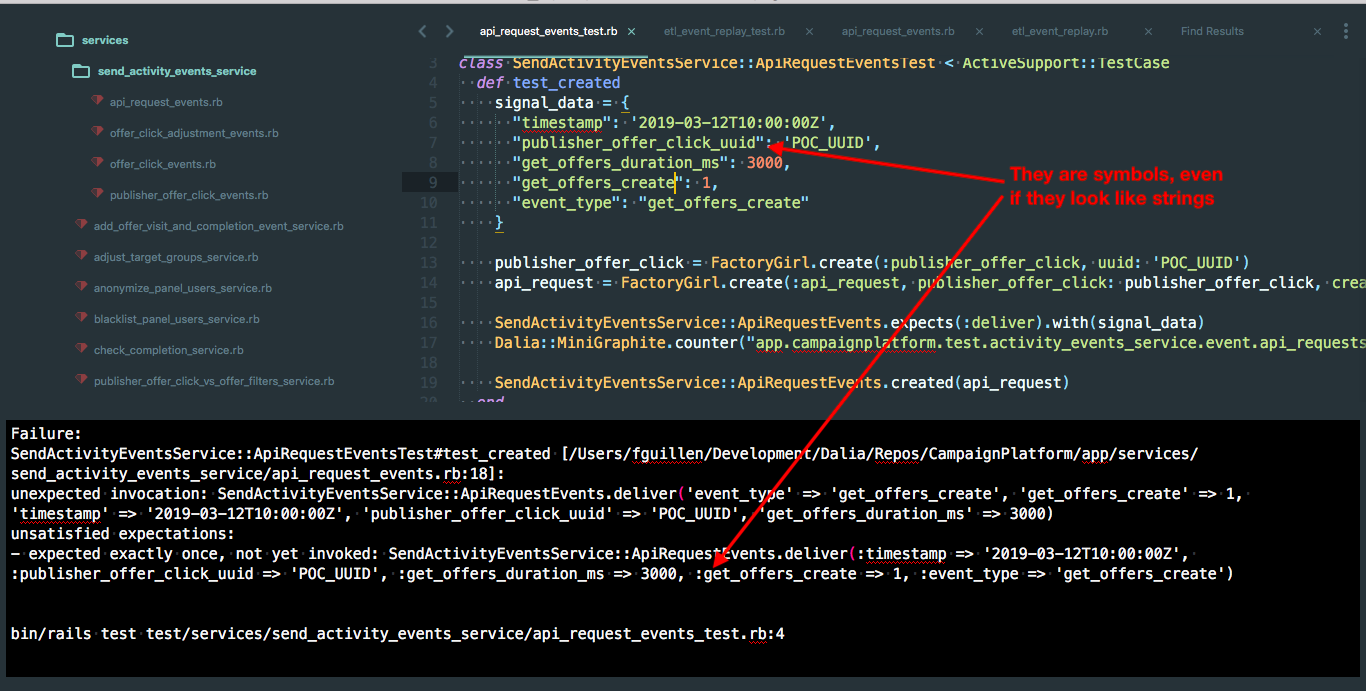The image size is (1366, 691).
Task: Select the ruby icon beside anonymize_panel_users_service.rb
Action: coord(81,287)
